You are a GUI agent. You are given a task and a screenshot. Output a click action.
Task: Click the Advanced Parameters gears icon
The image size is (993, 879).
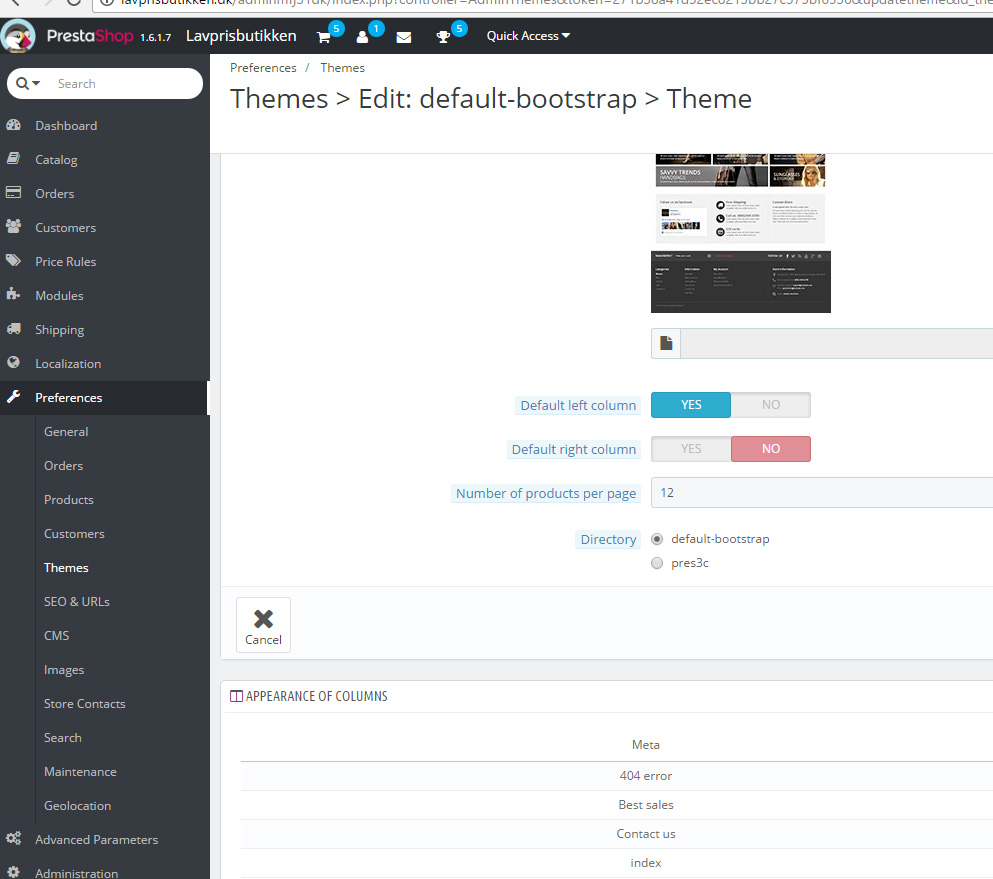click(13, 838)
